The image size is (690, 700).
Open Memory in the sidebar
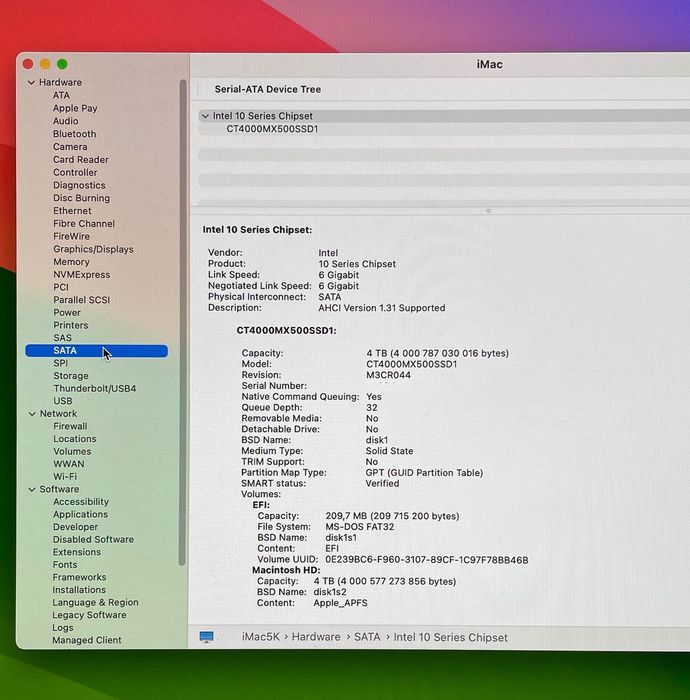71,262
